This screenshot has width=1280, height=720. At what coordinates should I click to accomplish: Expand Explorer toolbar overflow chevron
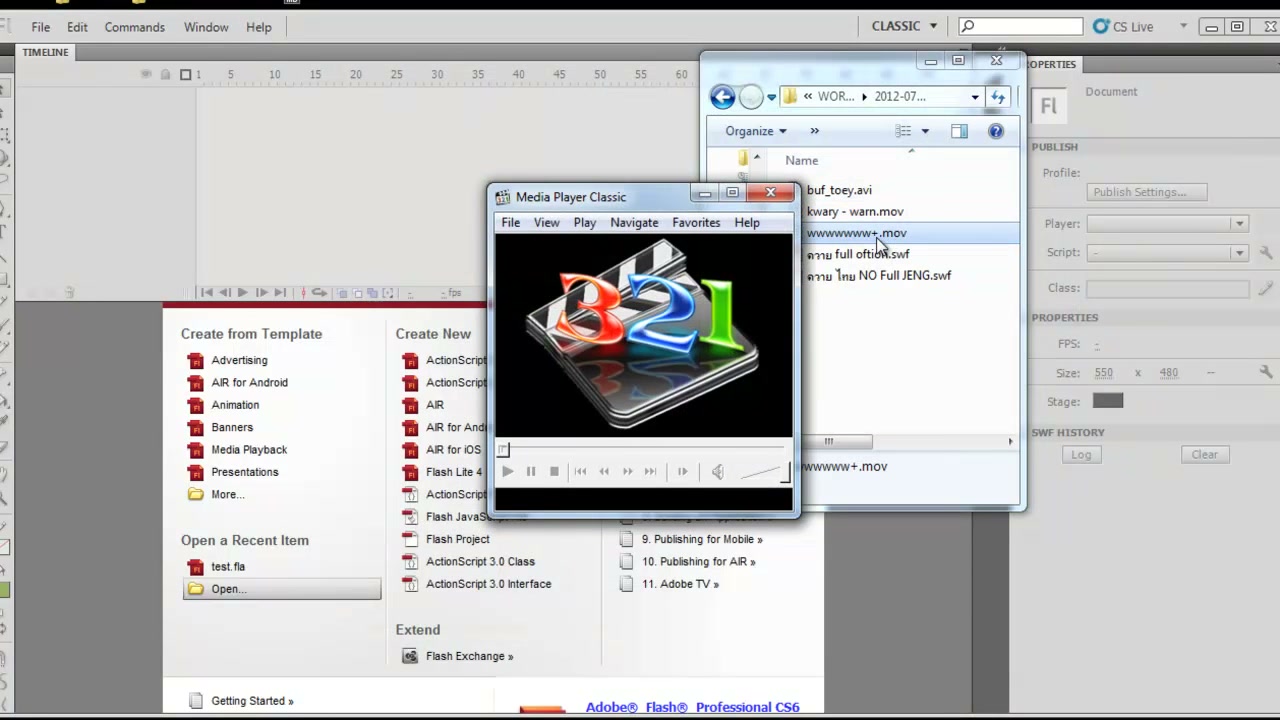click(x=814, y=131)
